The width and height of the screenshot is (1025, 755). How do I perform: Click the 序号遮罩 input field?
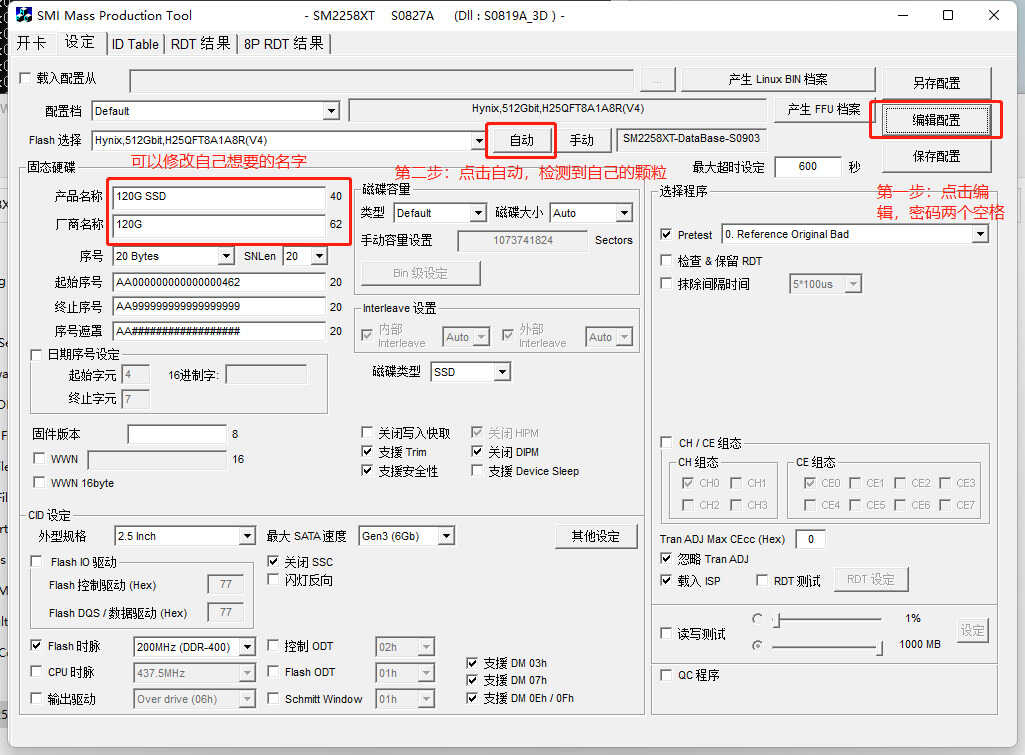[x=219, y=331]
